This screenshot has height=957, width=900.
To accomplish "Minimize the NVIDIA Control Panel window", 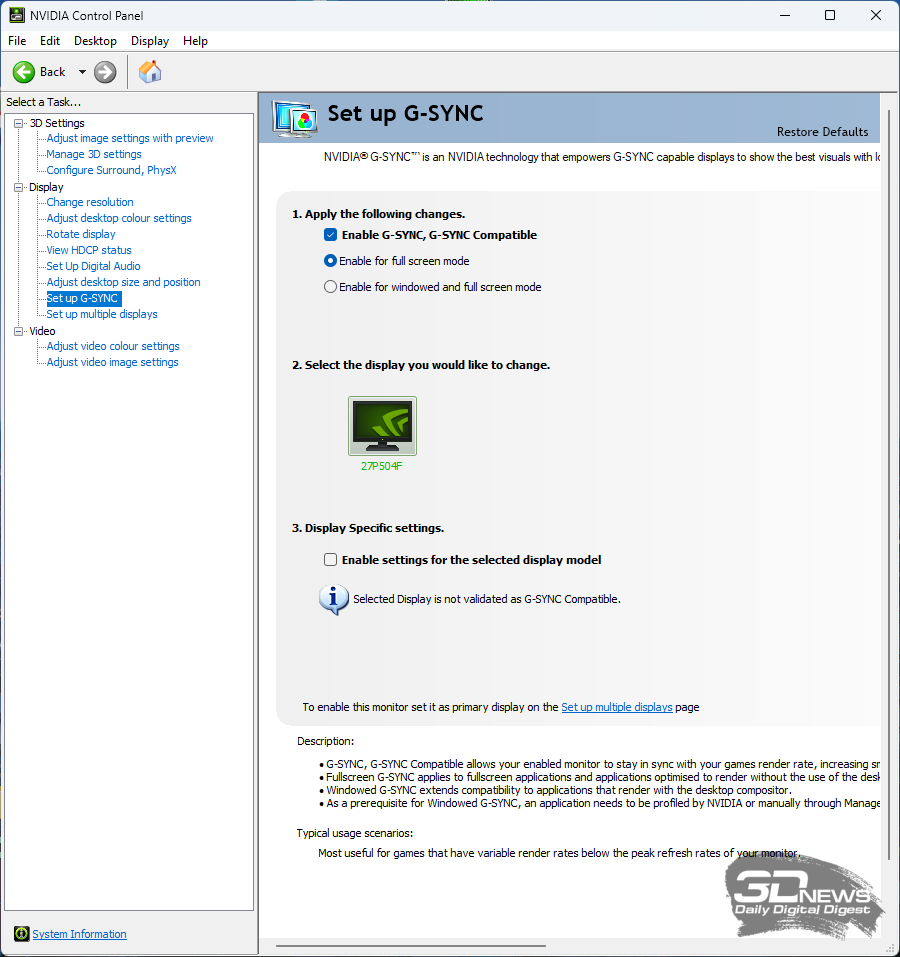I will [x=785, y=15].
